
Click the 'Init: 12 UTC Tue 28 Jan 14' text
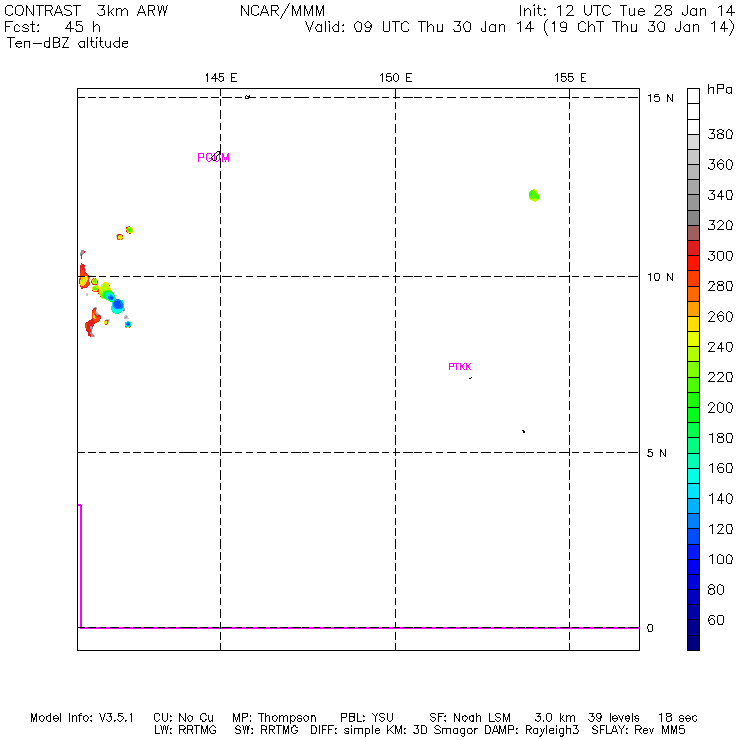coord(627,10)
